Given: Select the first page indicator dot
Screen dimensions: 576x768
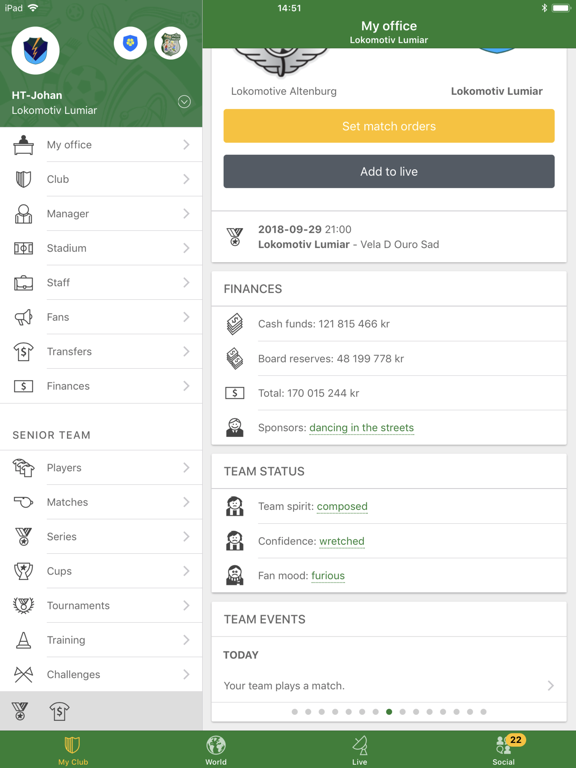Looking at the screenshot, I should click(x=294, y=712).
